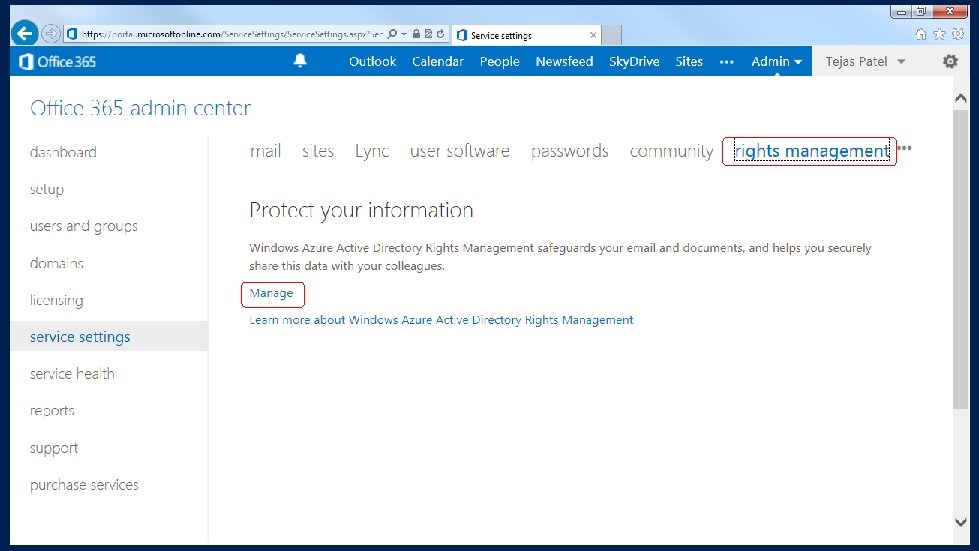
Task: Open service health in sidebar
Action: click(72, 373)
